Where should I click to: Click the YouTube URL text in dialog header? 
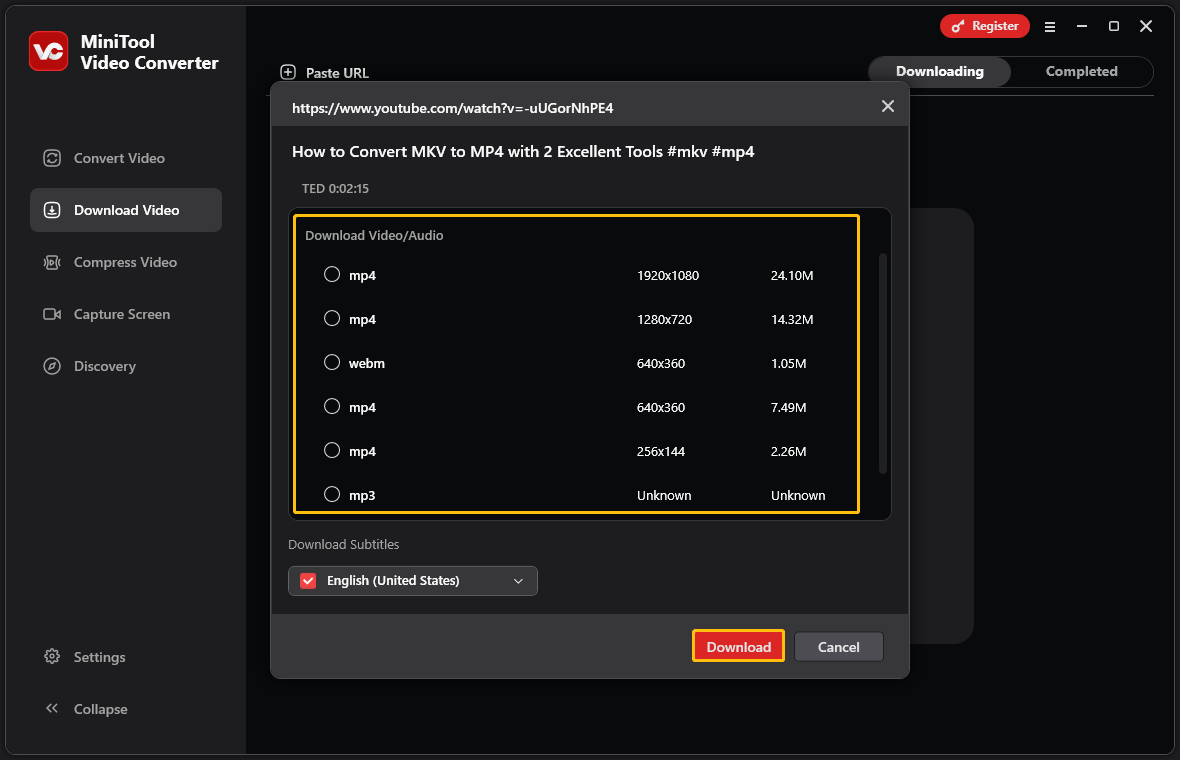[x=452, y=108]
